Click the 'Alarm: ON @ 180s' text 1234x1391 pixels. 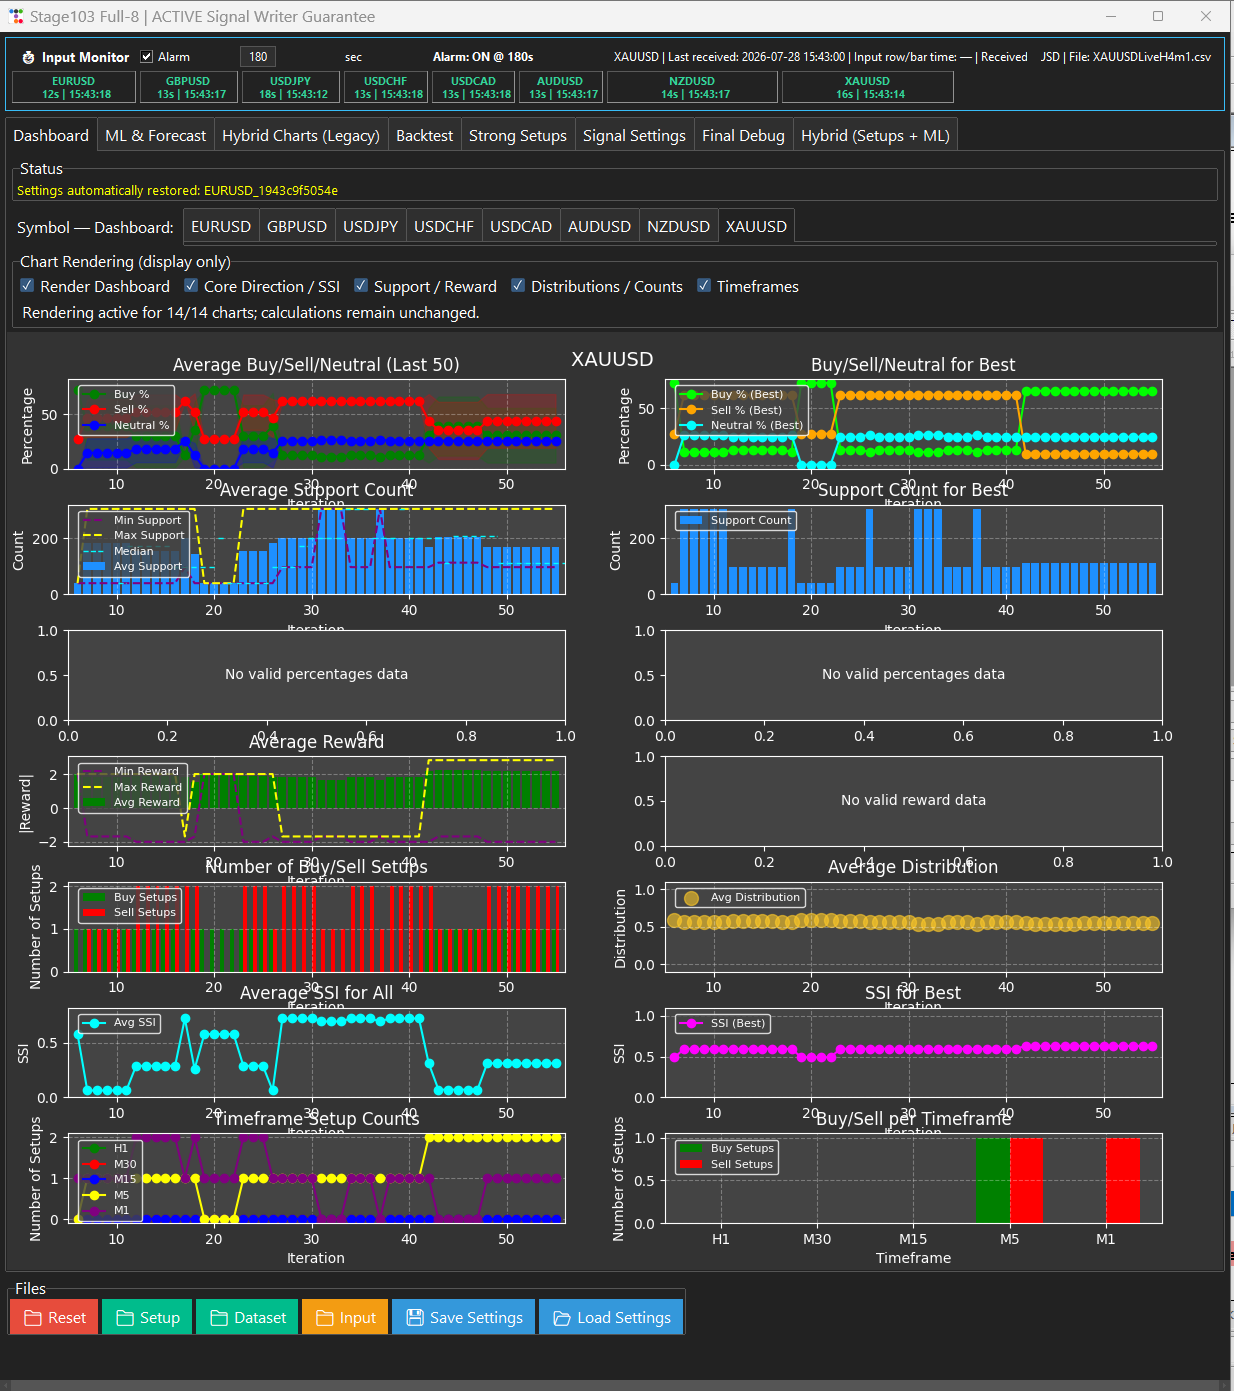pos(483,57)
